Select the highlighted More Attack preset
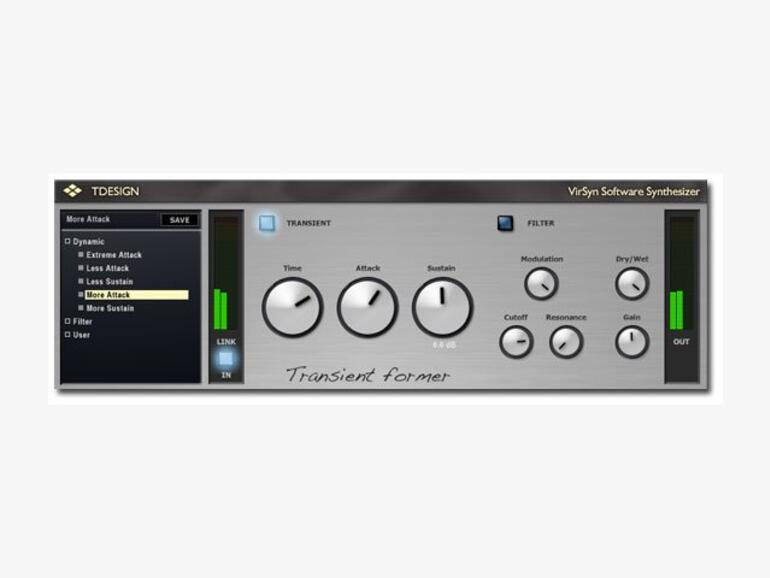The width and height of the screenshot is (770, 578). (137, 295)
